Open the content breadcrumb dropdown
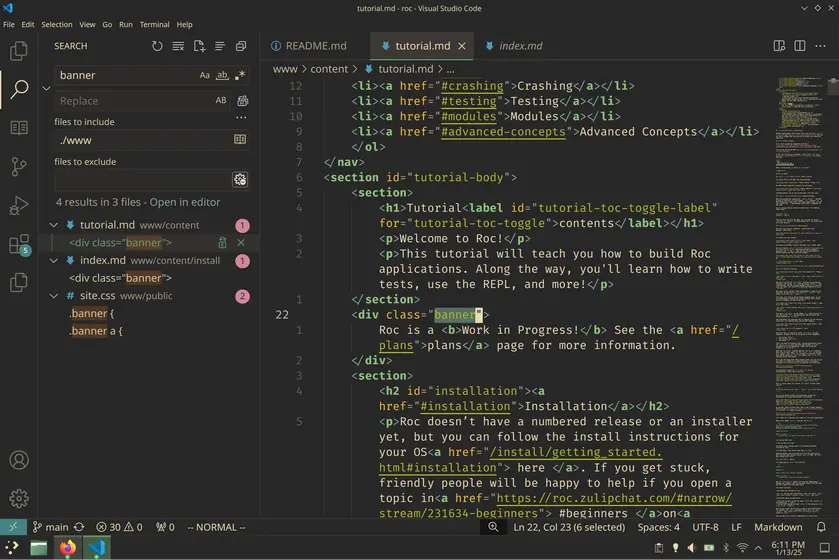 point(329,69)
